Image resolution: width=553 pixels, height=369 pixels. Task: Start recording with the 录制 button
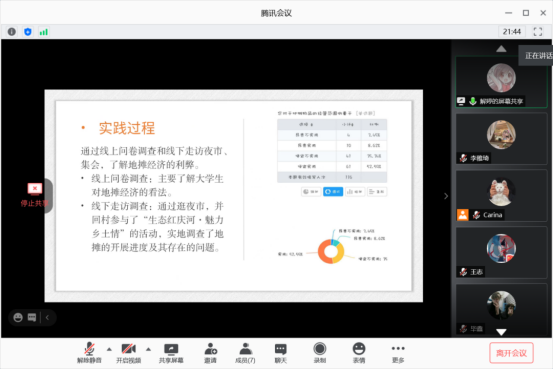pyautogui.click(x=320, y=353)
